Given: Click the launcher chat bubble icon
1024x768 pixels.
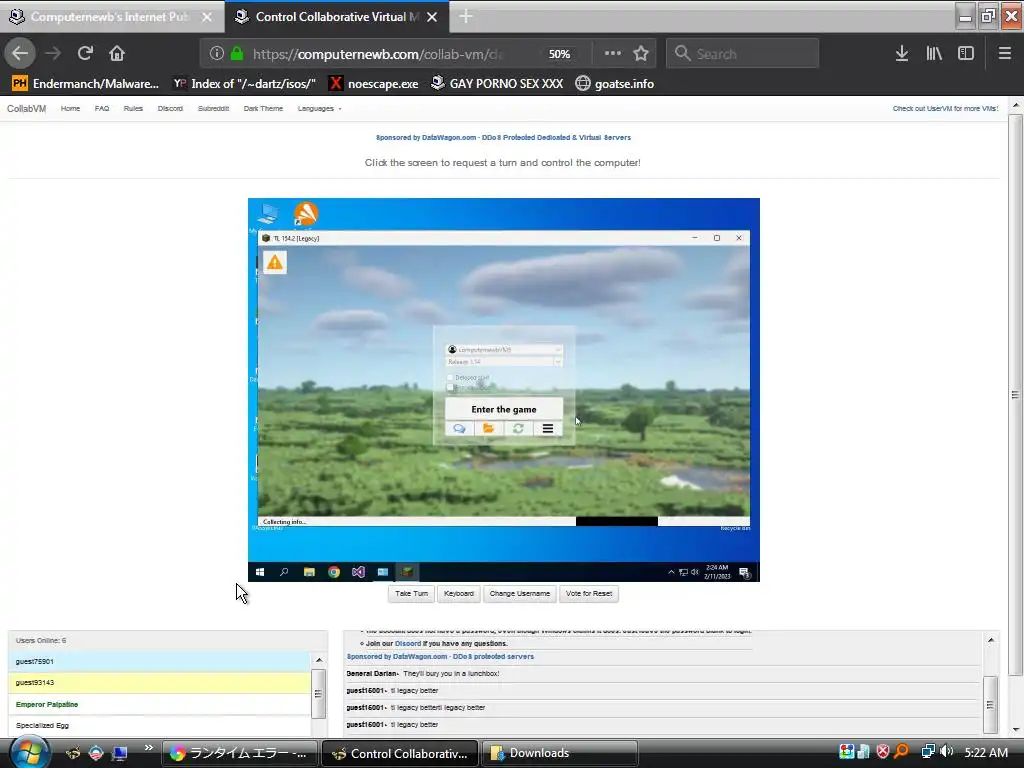Looking at the screenshot, I should (x=460, y=428).
